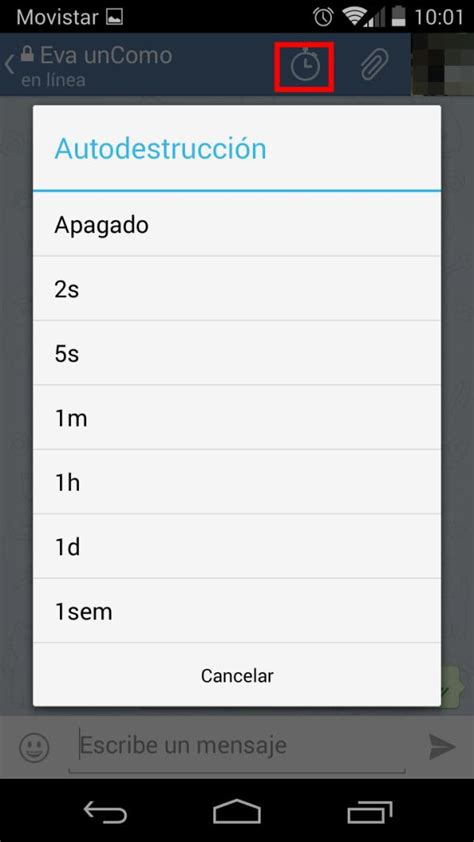Image resolution: width=474 pixels, height=842 pixels.
Task: Tap the alarm clock status bar icon
Action: click(323, 17)
